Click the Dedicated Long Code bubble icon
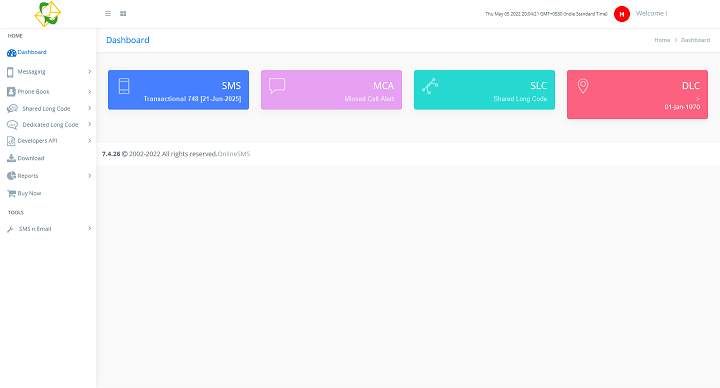The width and height of the screenshot is (720, 388). click(x=12, y=125)
